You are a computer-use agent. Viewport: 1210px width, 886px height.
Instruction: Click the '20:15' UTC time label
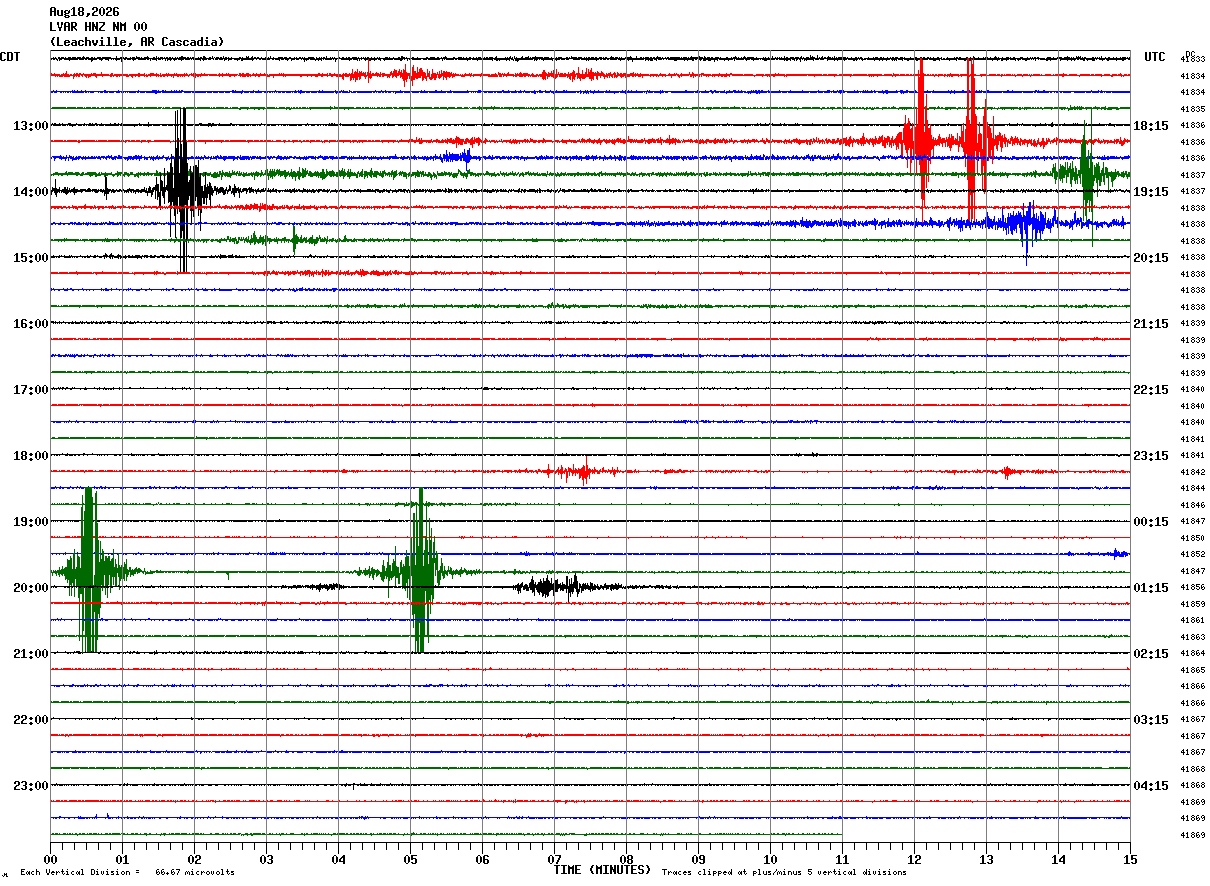pos(1151,258)
